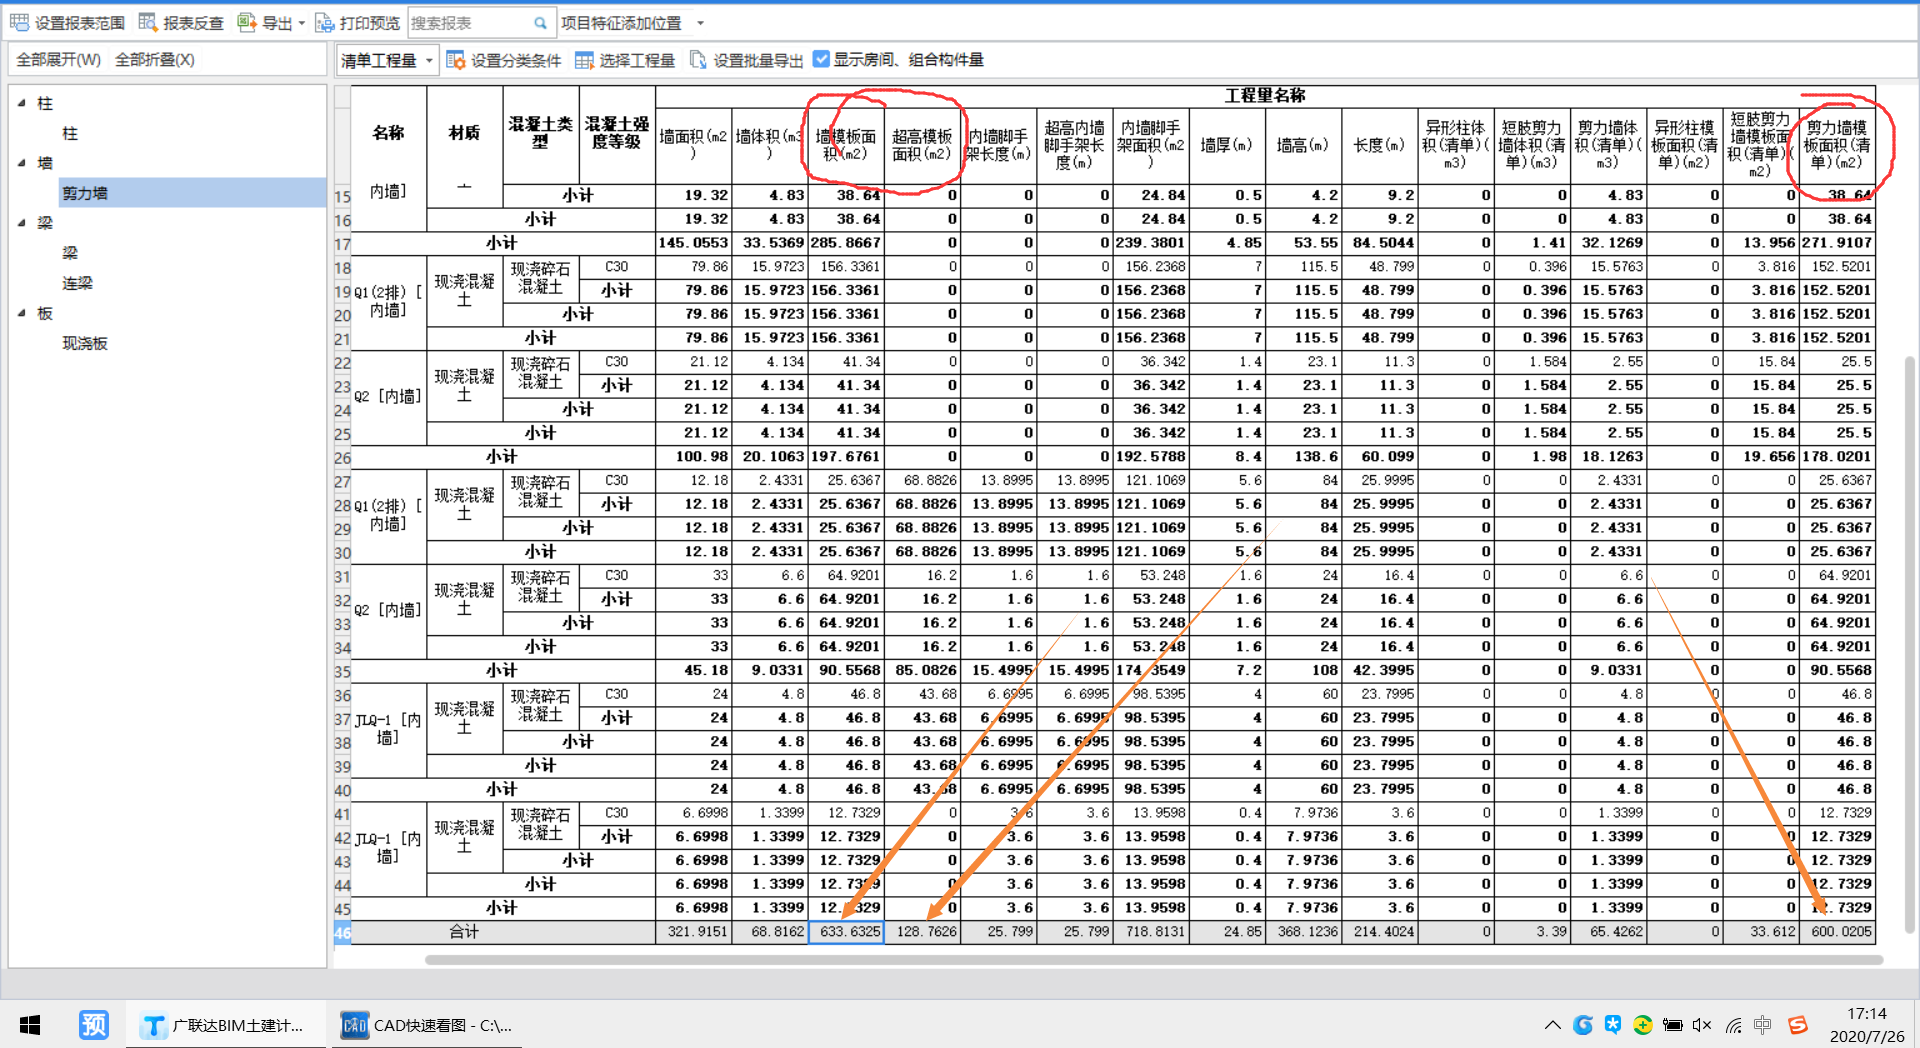
Task: Click the search magnifier icon
Action: point(540,22)
